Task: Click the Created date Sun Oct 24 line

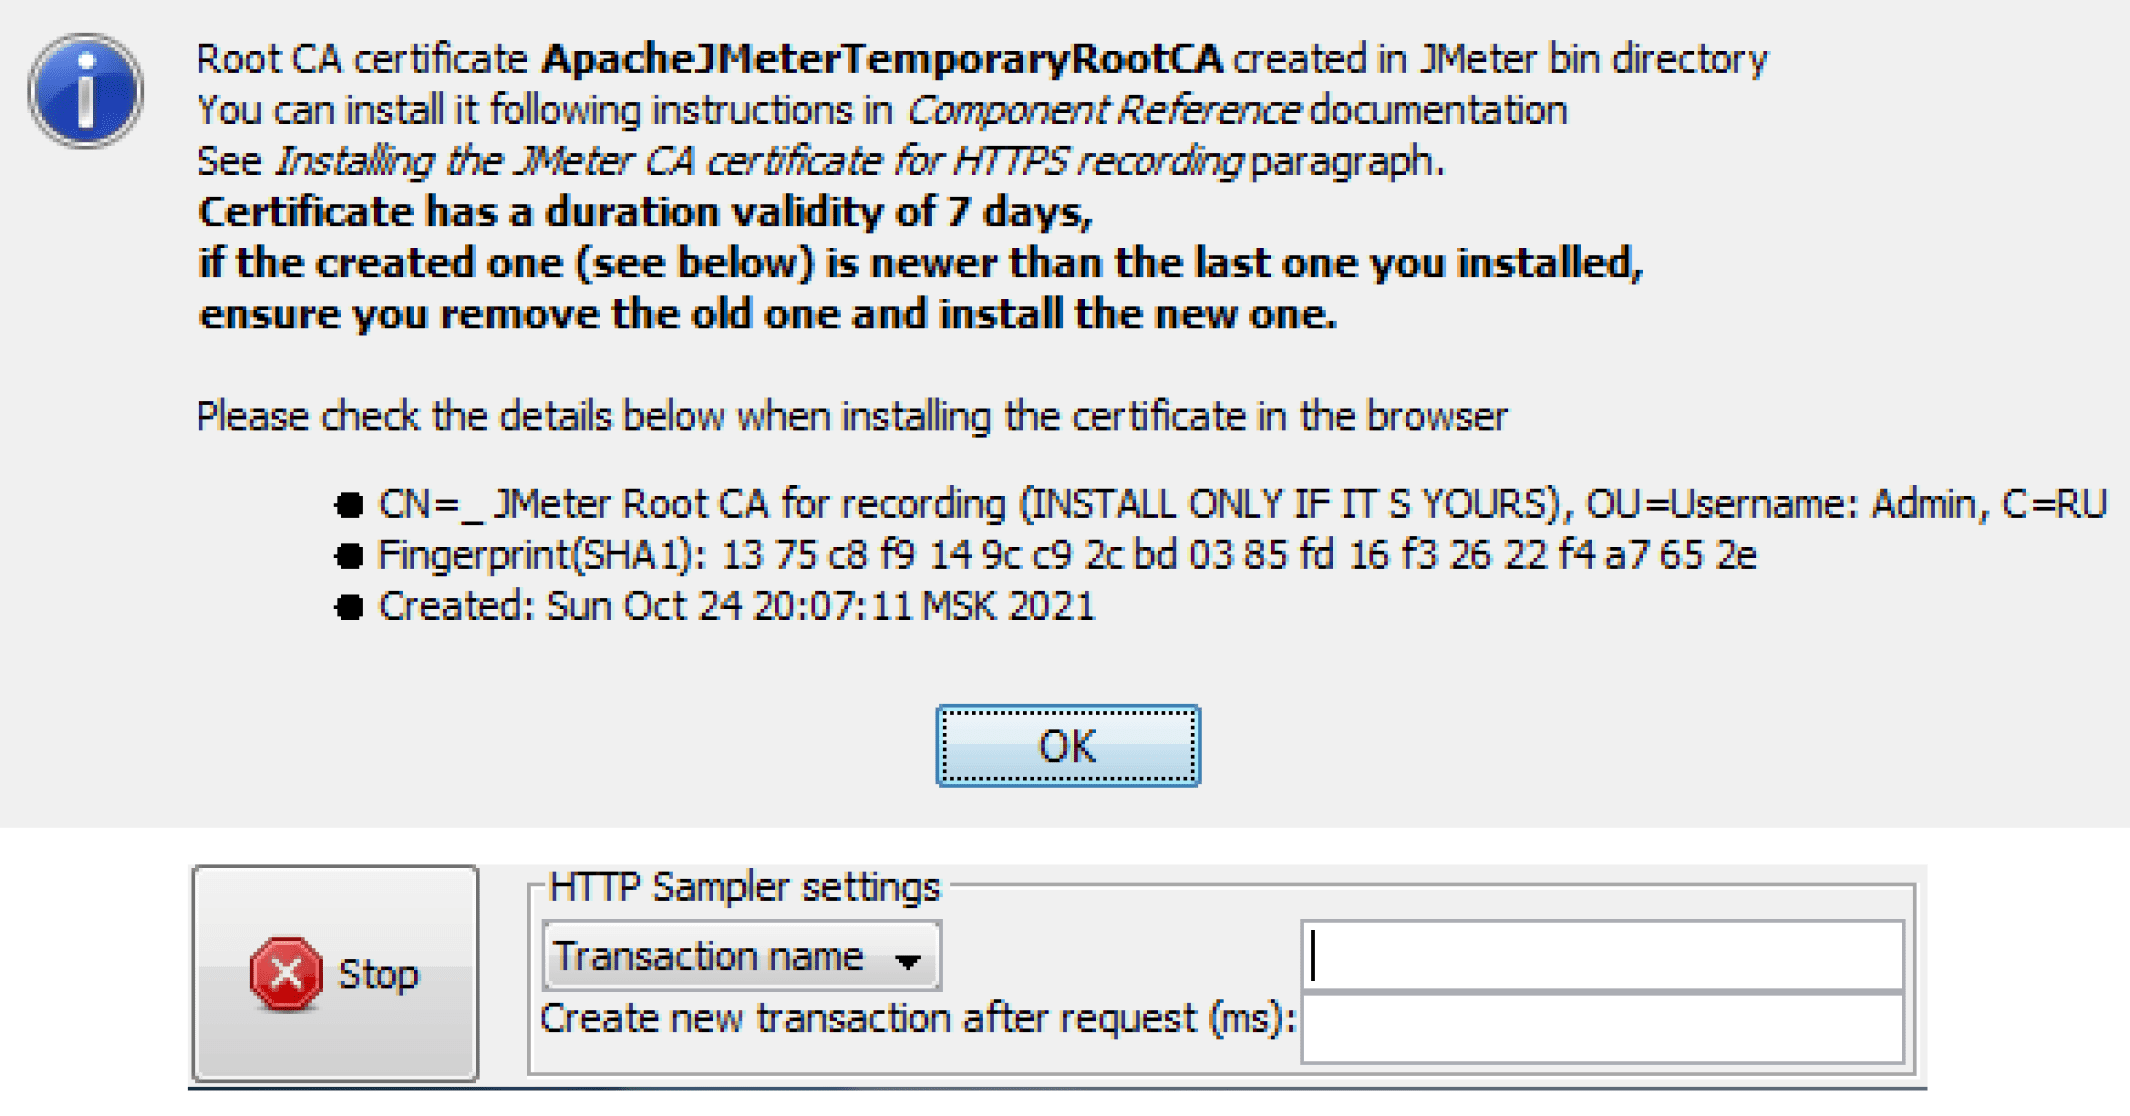Action: (736, 607)
